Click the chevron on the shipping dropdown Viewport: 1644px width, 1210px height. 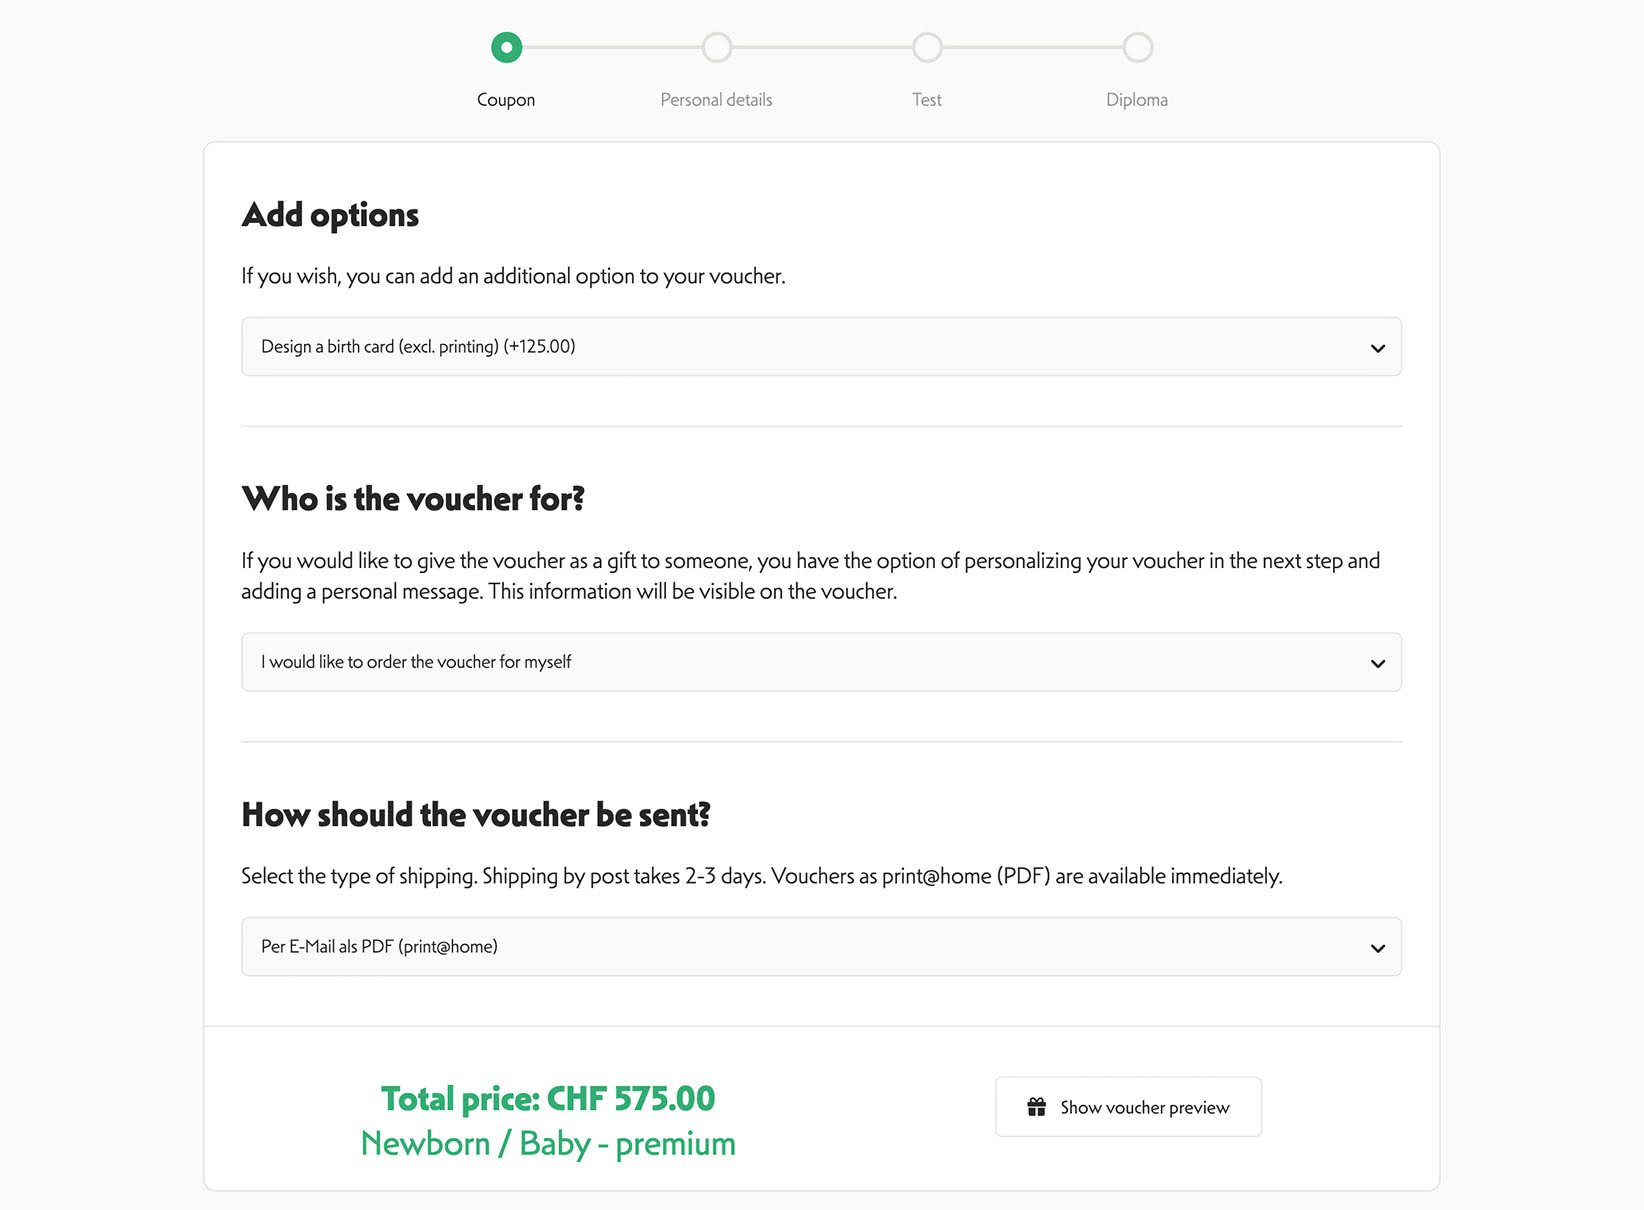pos(1377,946)
